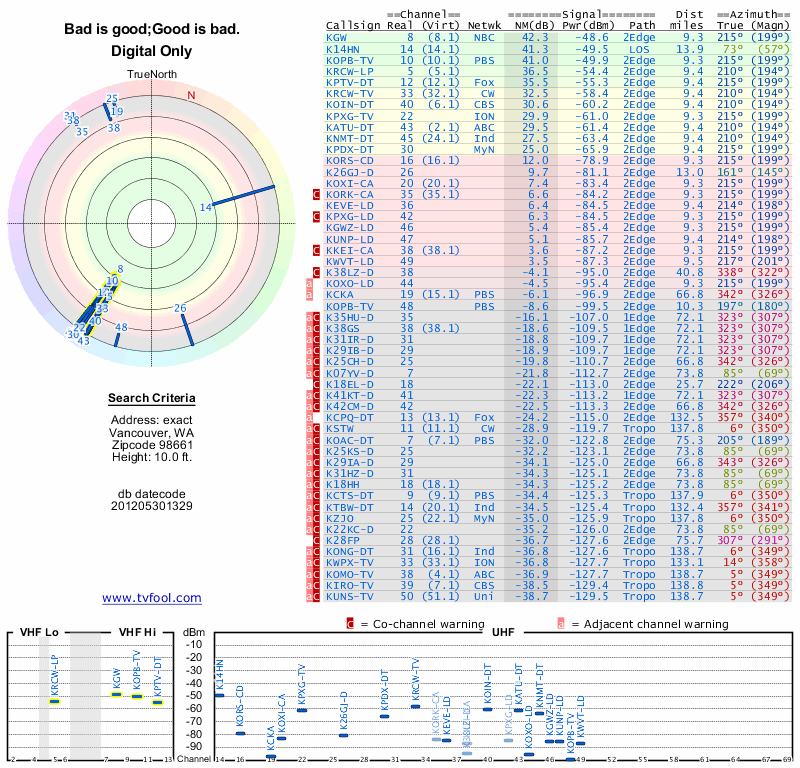Select KGW in the table Callsign column
The height and width of the screenshot is (768, 800).
click(336, 38)
